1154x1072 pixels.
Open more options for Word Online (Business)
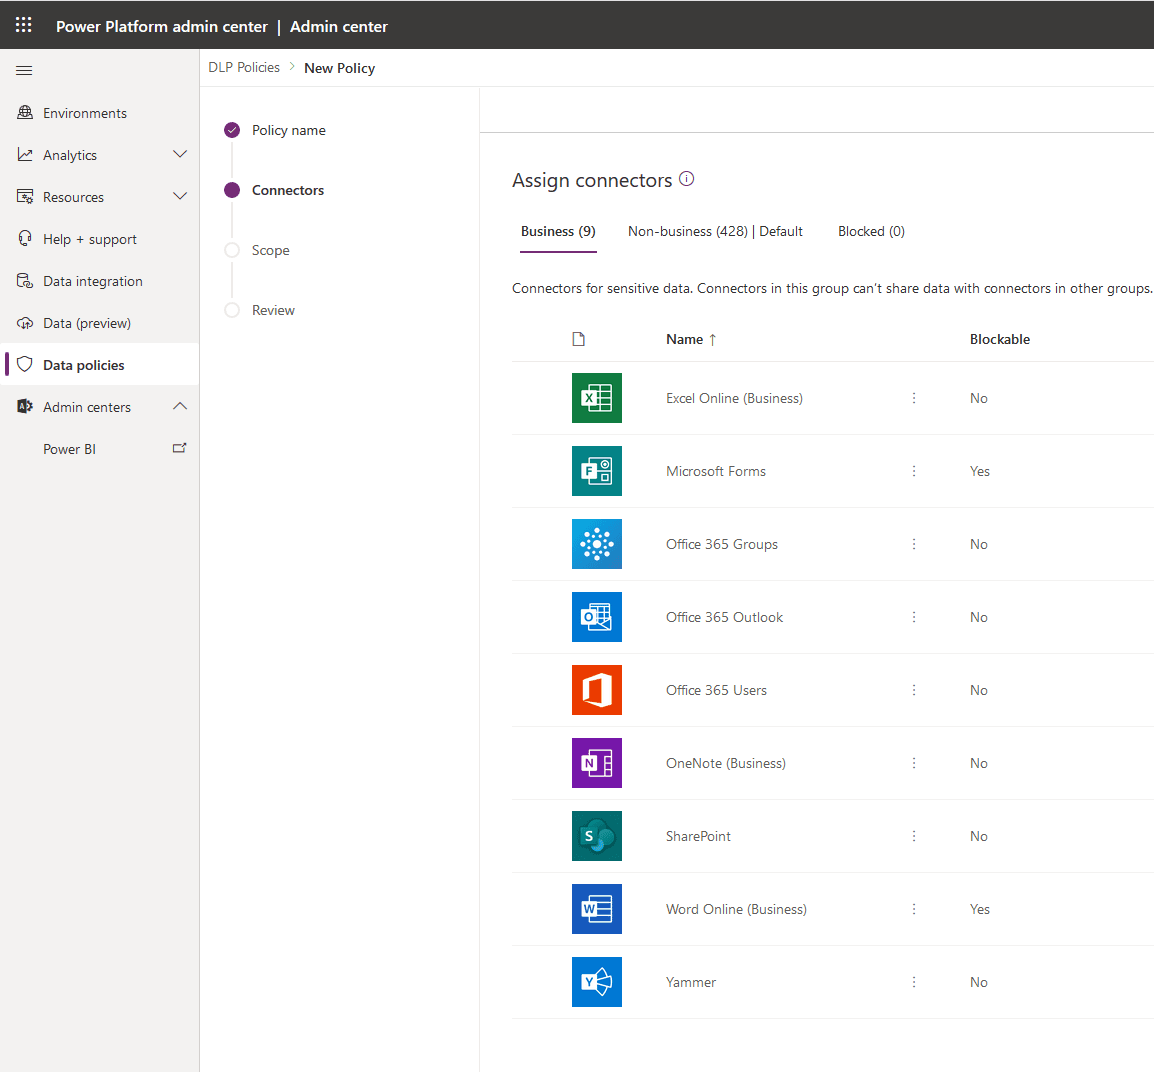click(x=913, y=909)
